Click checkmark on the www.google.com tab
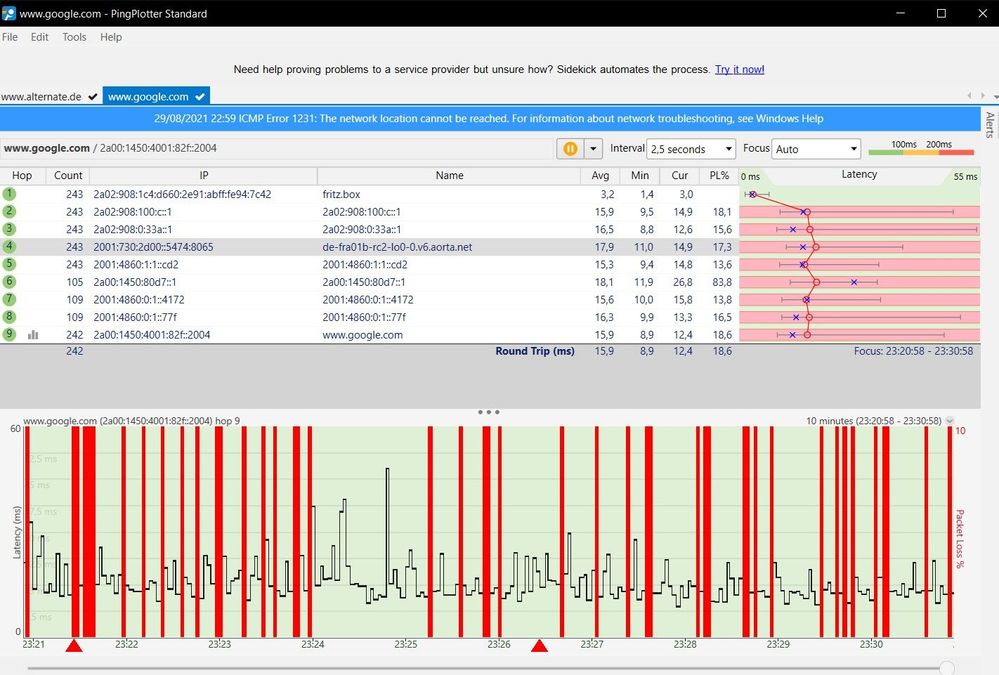This screenshot has width=999, height=675. pos(200,97)
